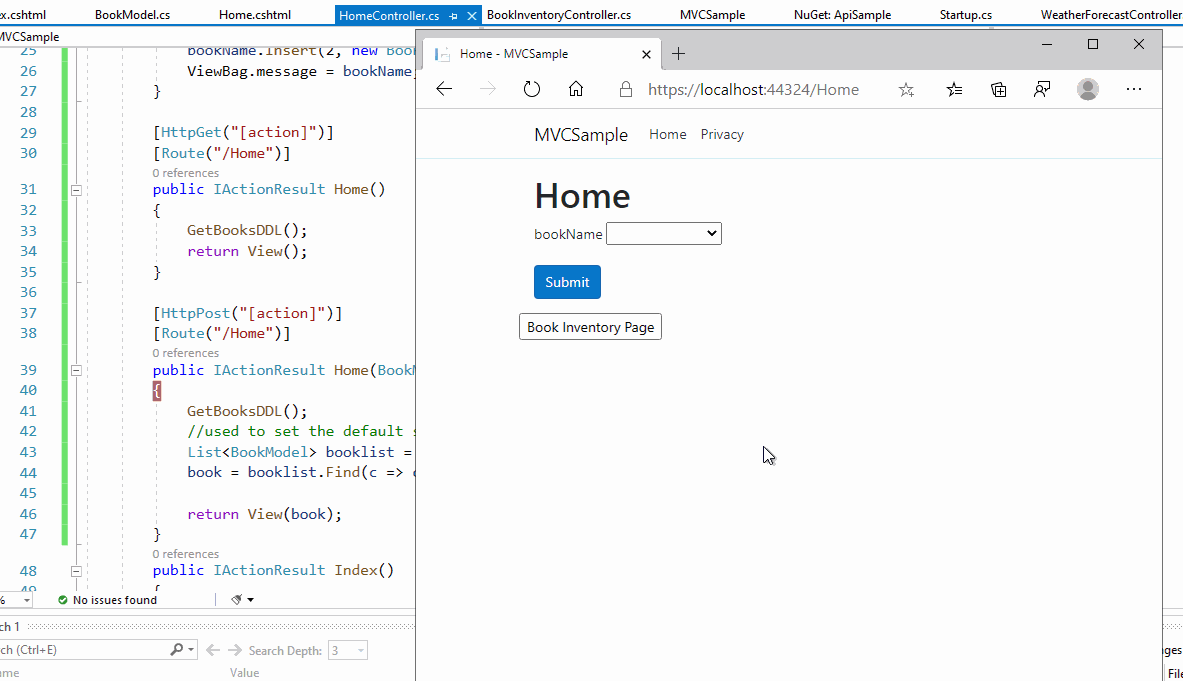This screenshot has height=681, width=1183.
Task: Open Settings and more menu
Action: point(1133,89)
